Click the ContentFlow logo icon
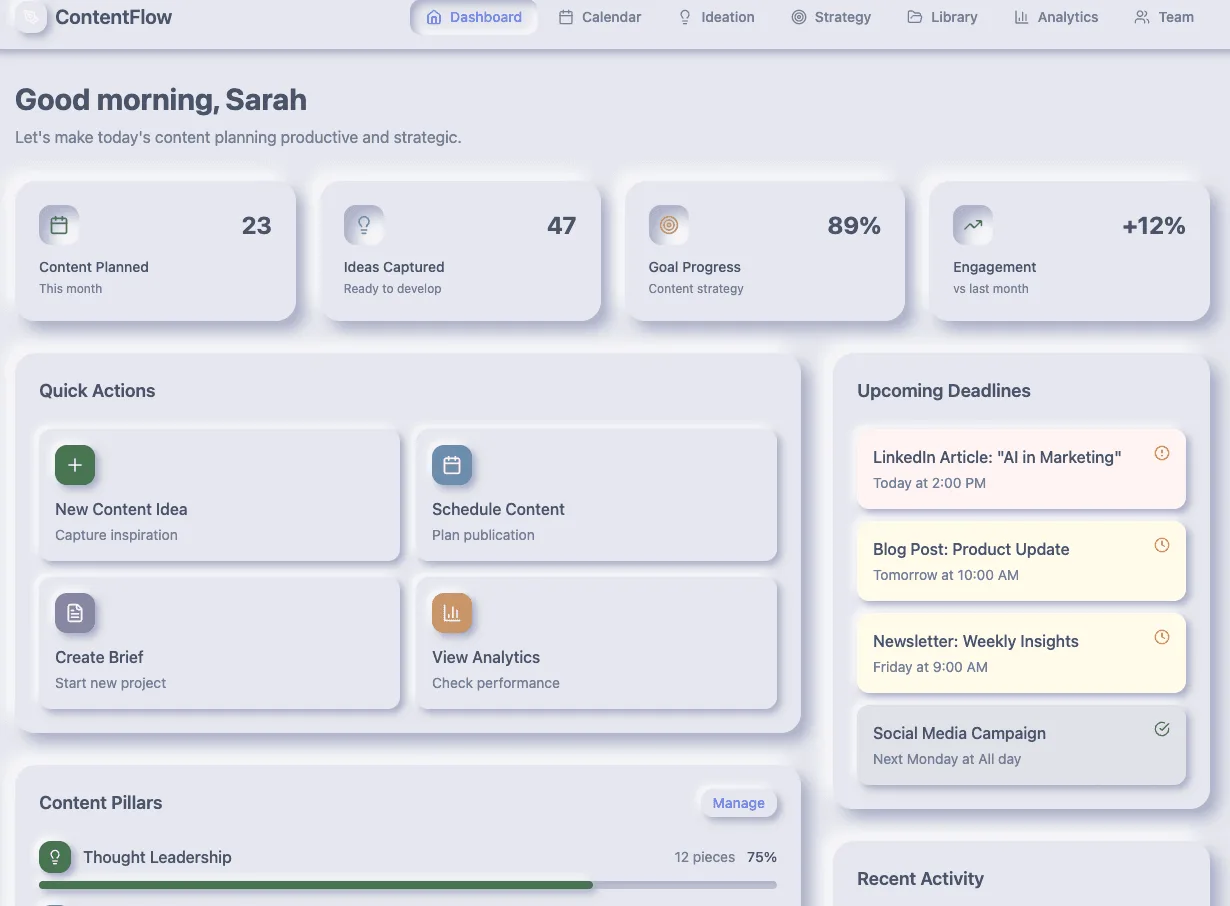The height and width of the screenshot is (906, 1230). coord(31,17)
